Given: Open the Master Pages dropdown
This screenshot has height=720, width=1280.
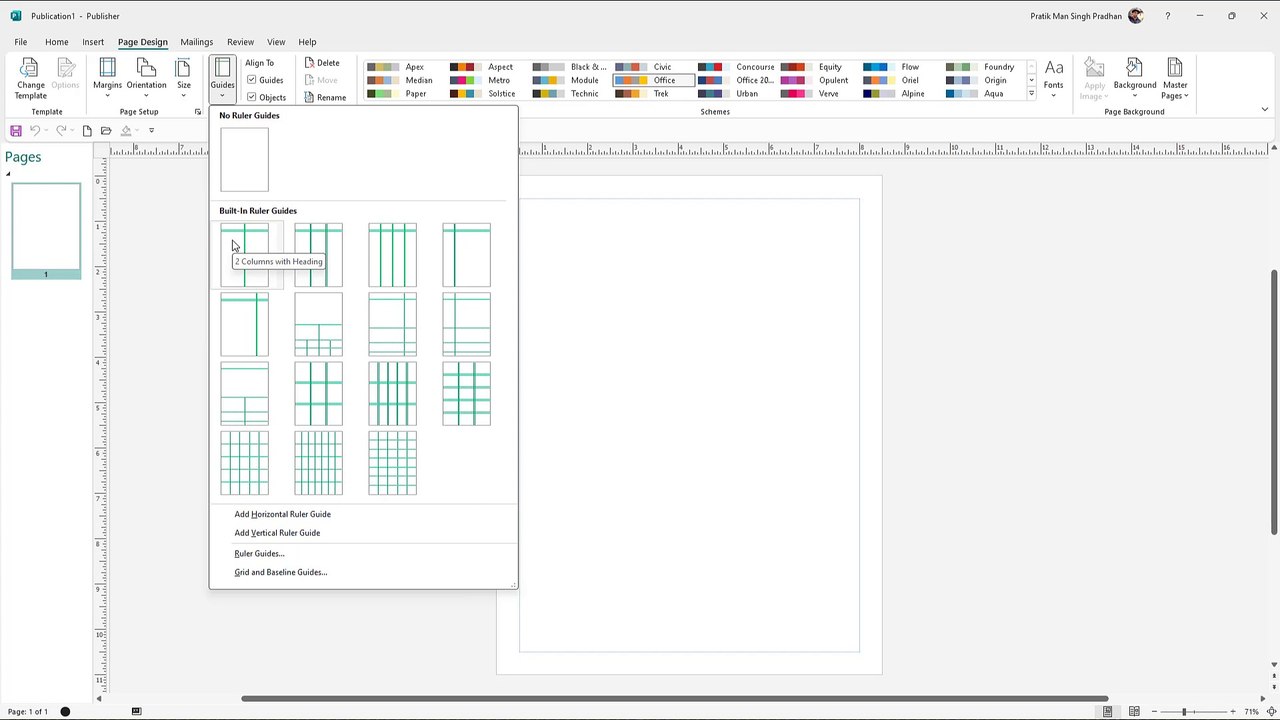Looking at the screenshot, I should click(1175, 79).
